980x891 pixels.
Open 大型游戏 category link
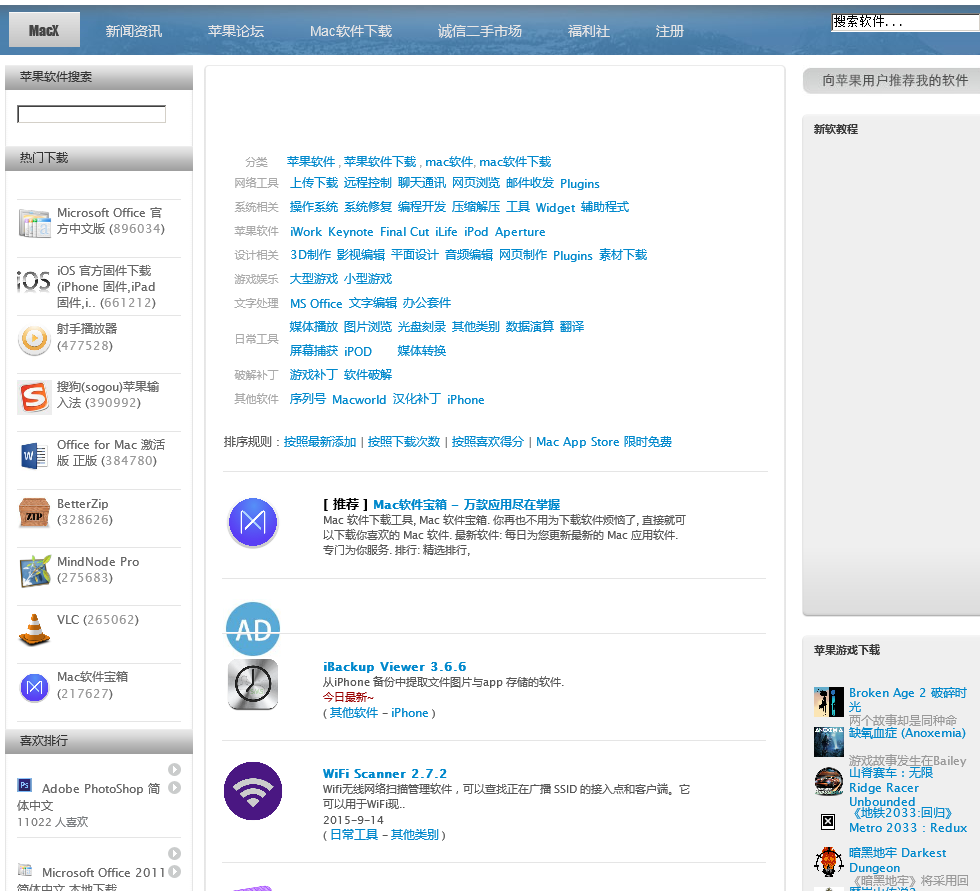coord(314,279)
